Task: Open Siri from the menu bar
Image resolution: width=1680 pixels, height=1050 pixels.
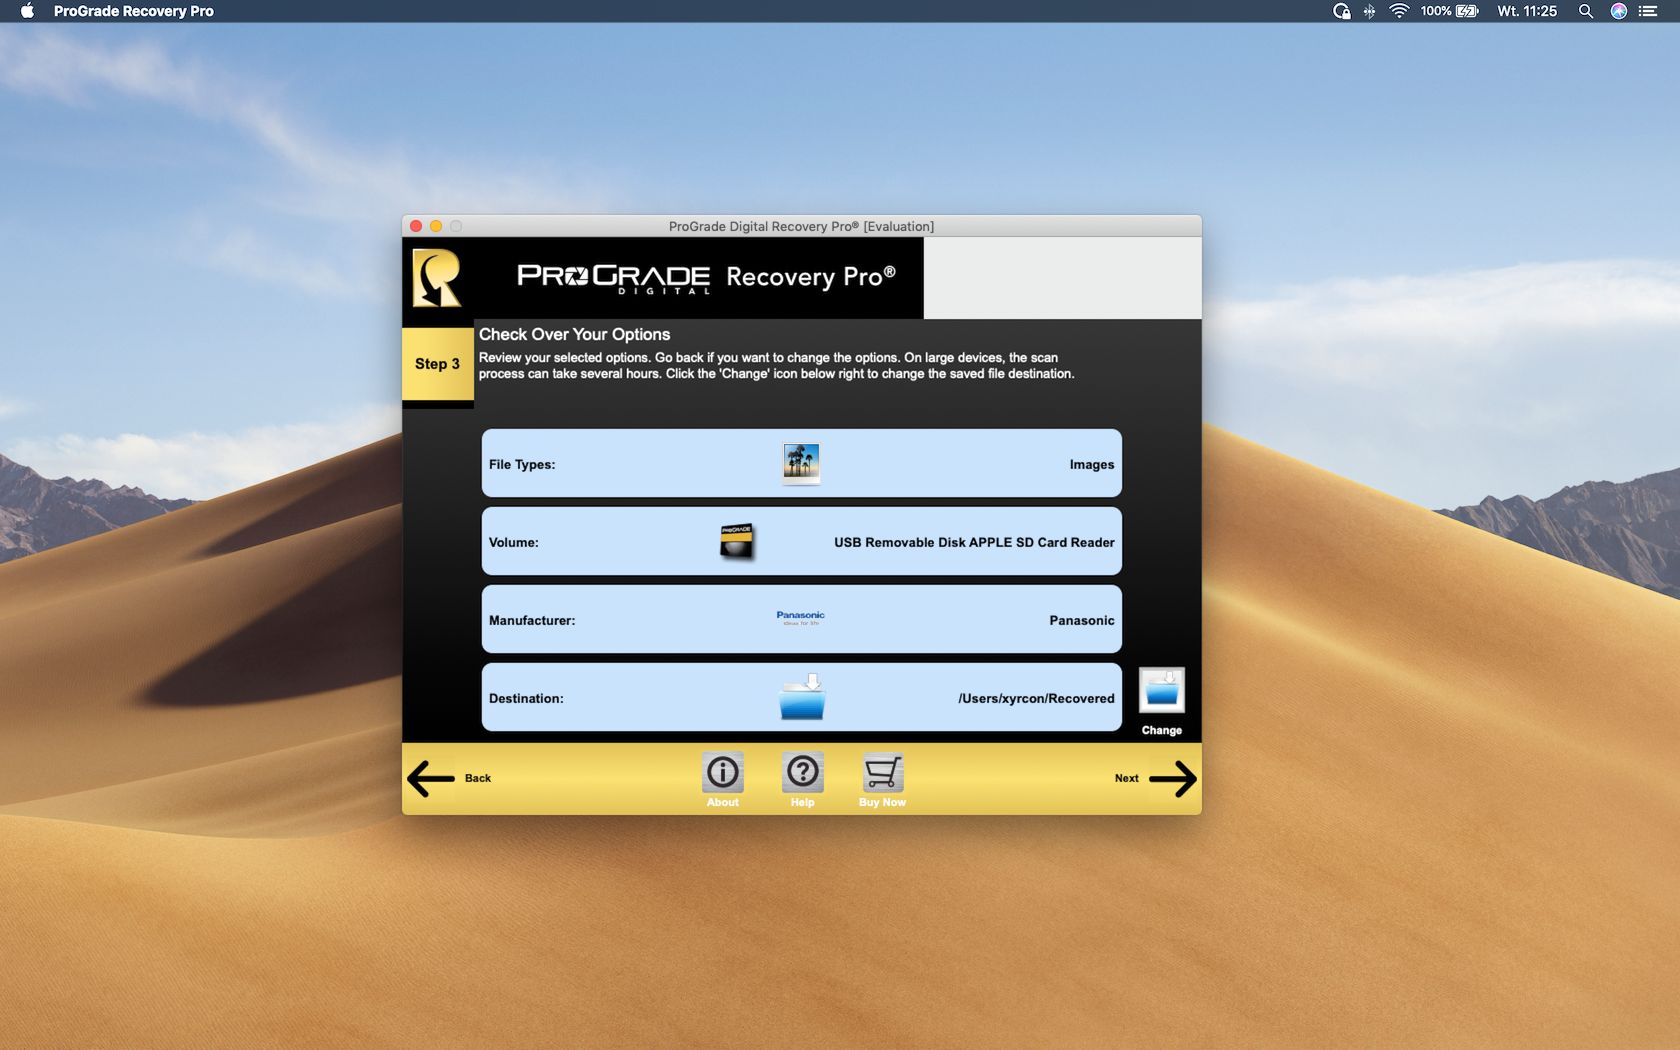Action: pyautogui.click(x=1619, y=11)
